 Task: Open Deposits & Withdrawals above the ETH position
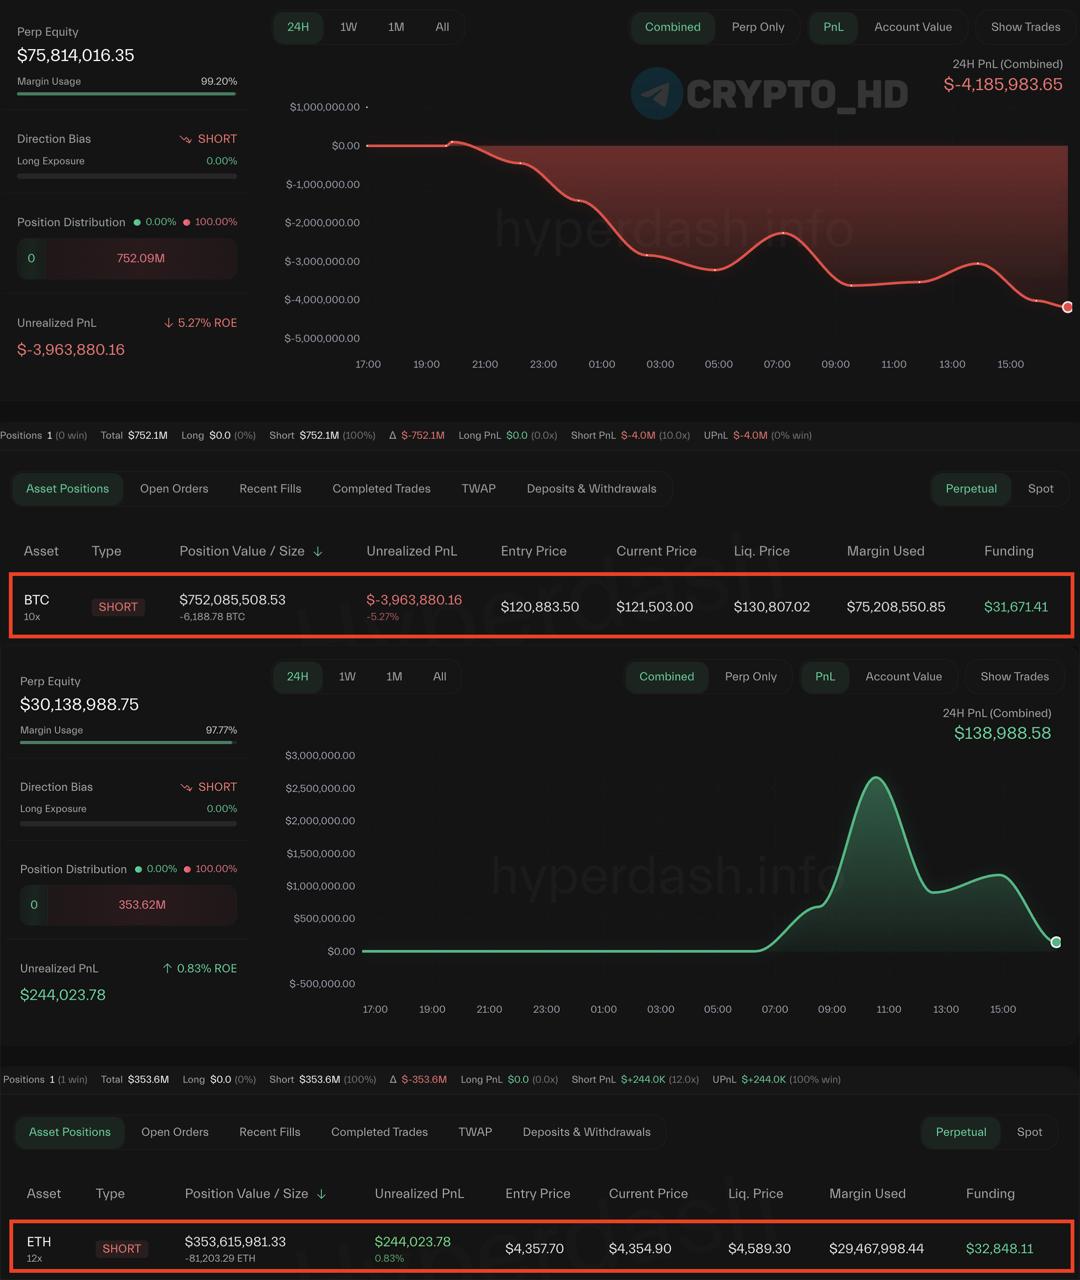coord(586,1132)
